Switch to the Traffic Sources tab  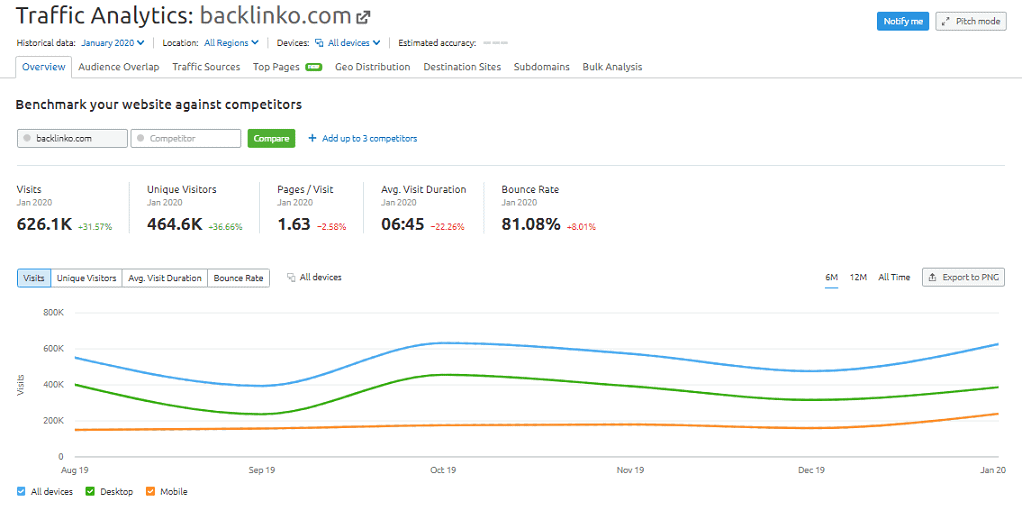click(x=206, y=66)
